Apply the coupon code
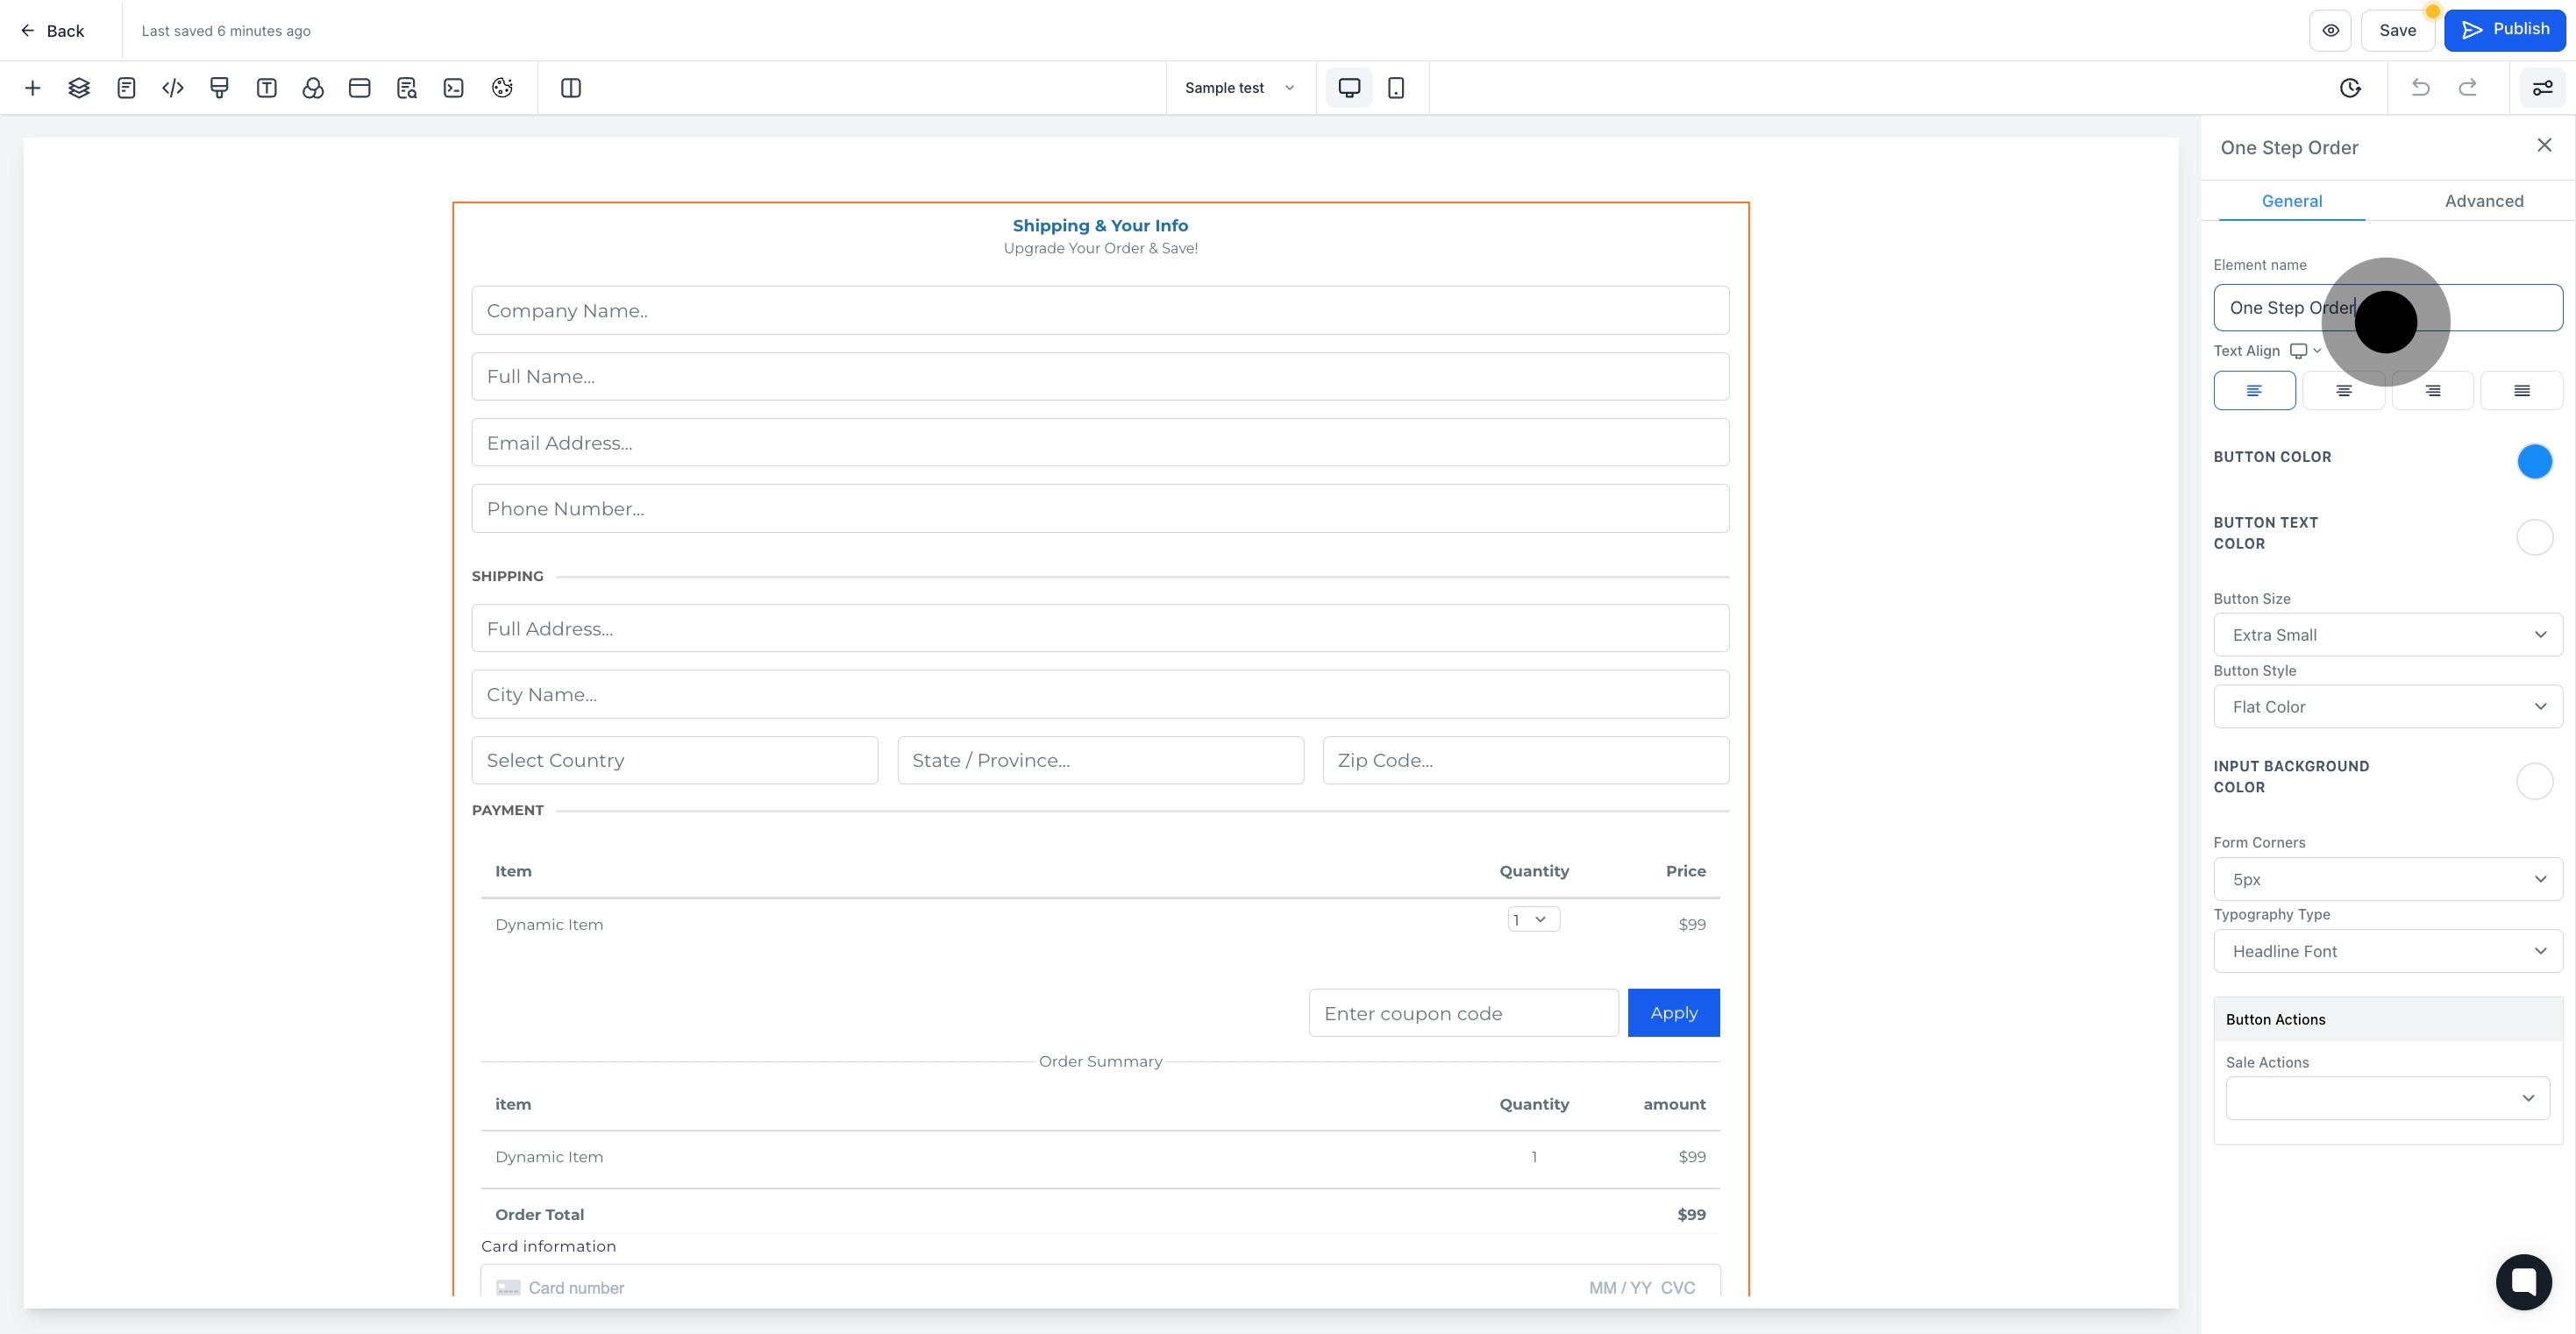 coord(1673,1013)
